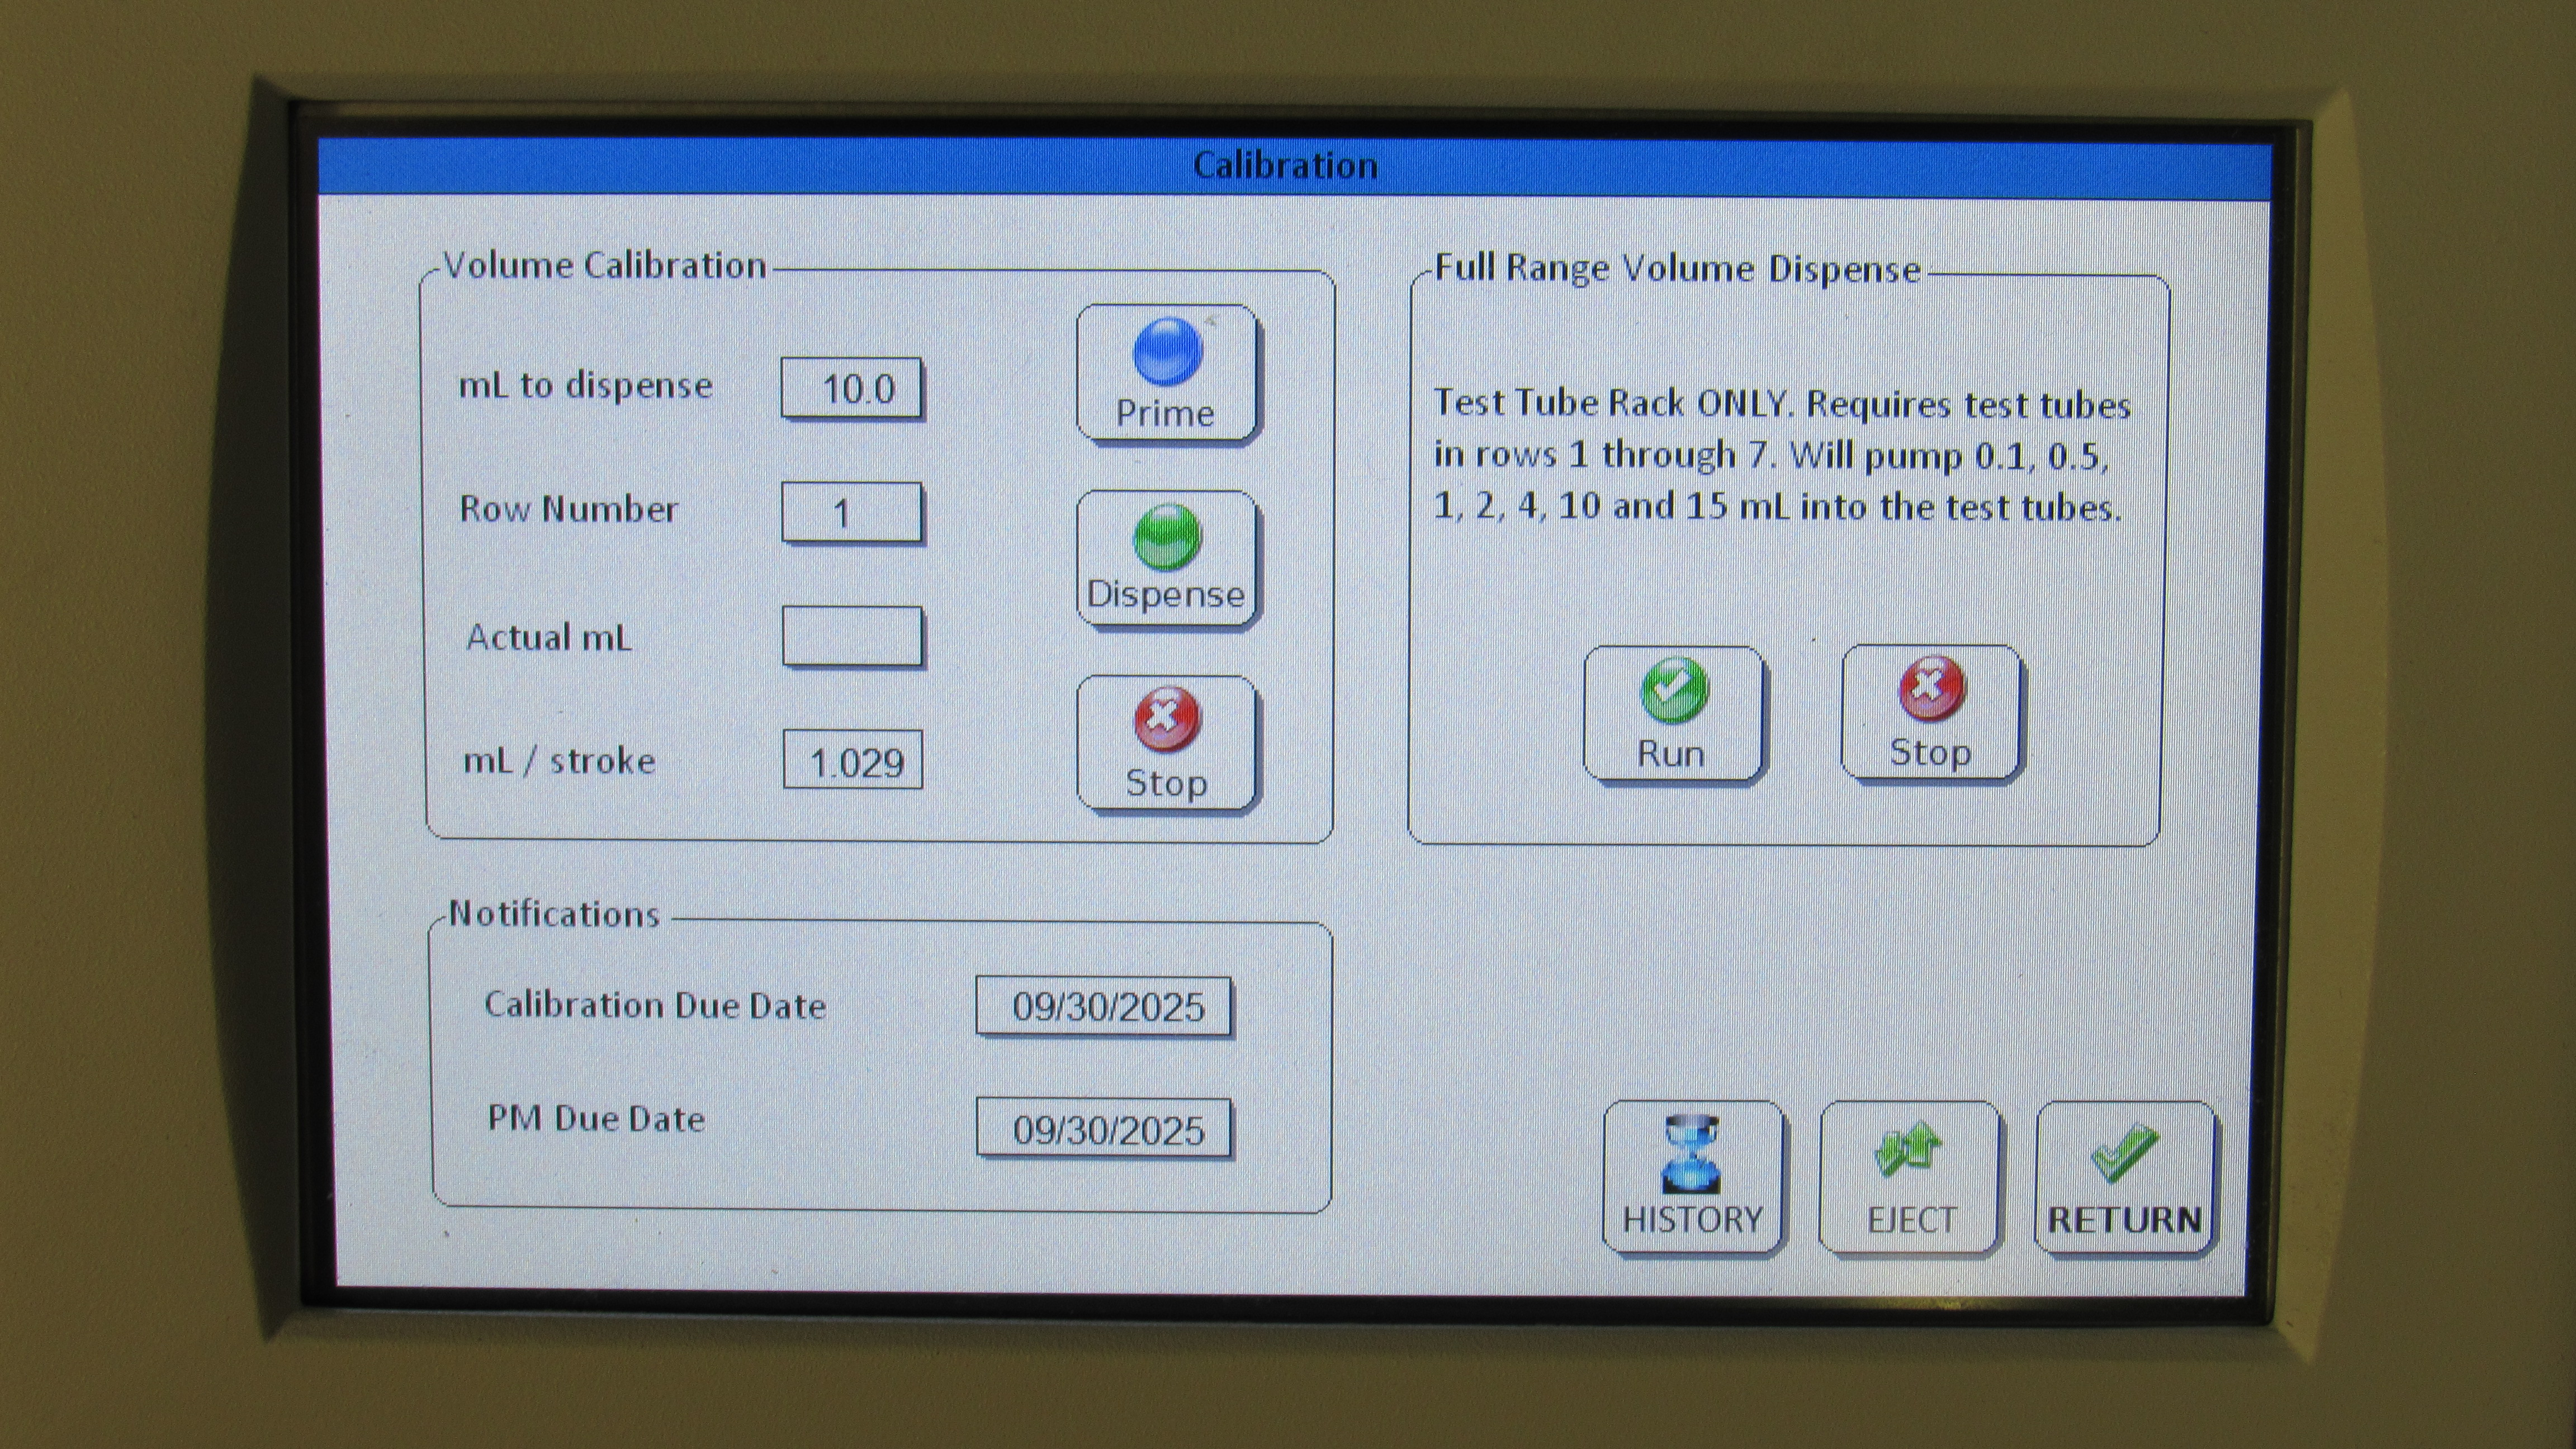Tap the empty Actual mL field

click(x=852, y=636)
